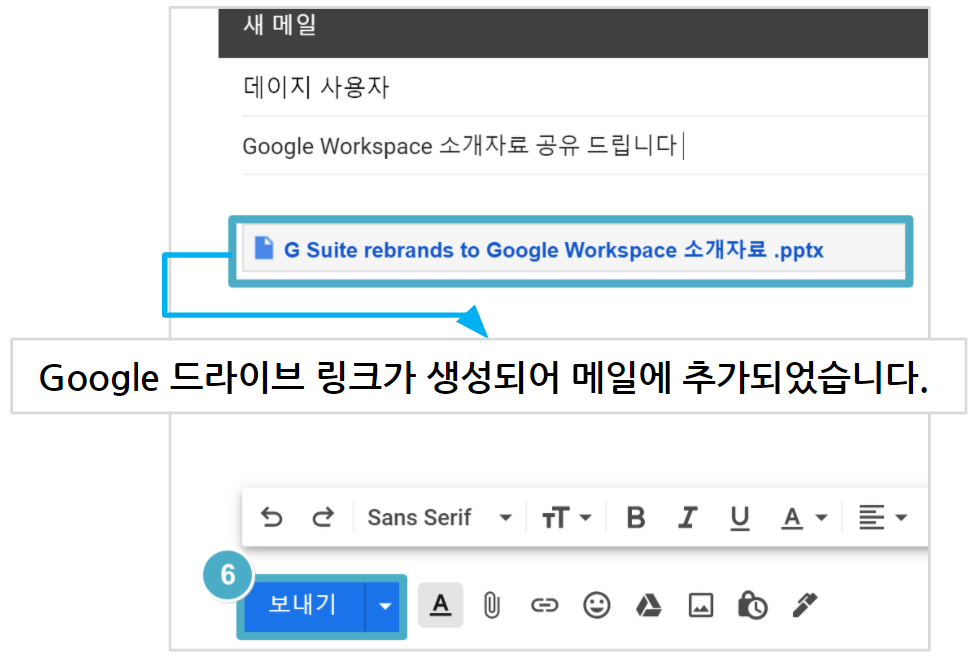The image size is (976, 664).
Task: Click the attach files paperclip icon
Action: [492, 605]
